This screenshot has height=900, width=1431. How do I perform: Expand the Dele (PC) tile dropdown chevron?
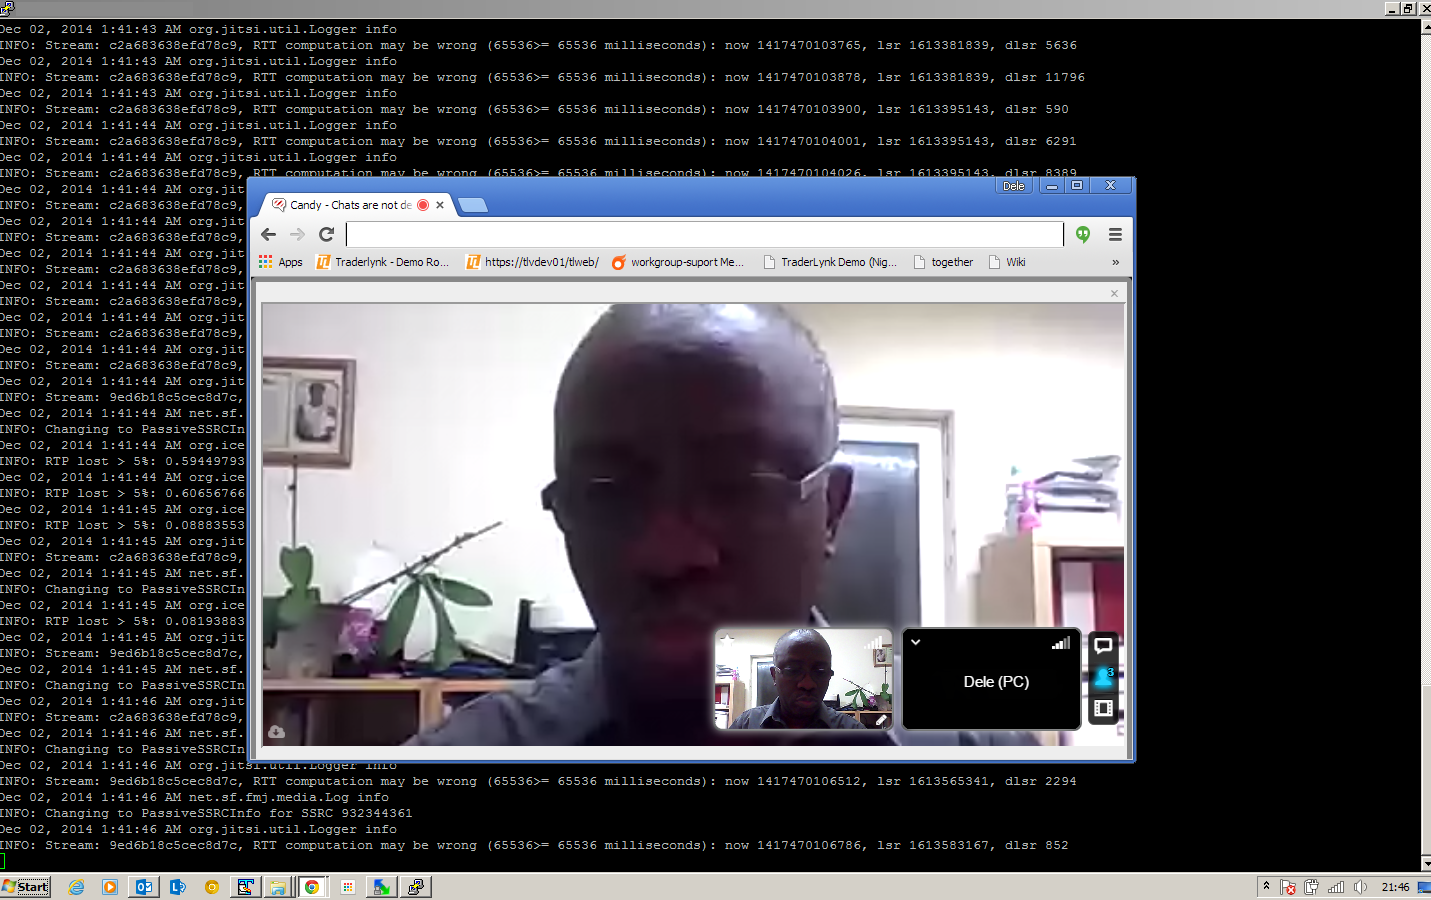pyautogui.click(x=915, y=642)
